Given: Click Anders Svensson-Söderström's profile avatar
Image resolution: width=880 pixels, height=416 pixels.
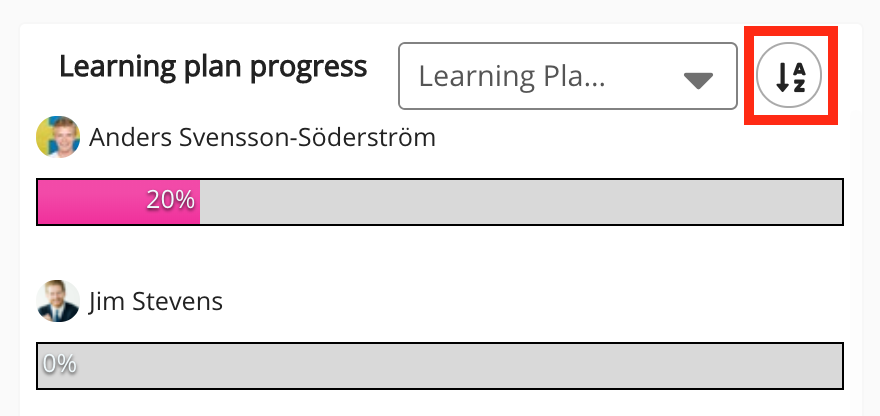Looking at the screenshot, I should point(58,137).
